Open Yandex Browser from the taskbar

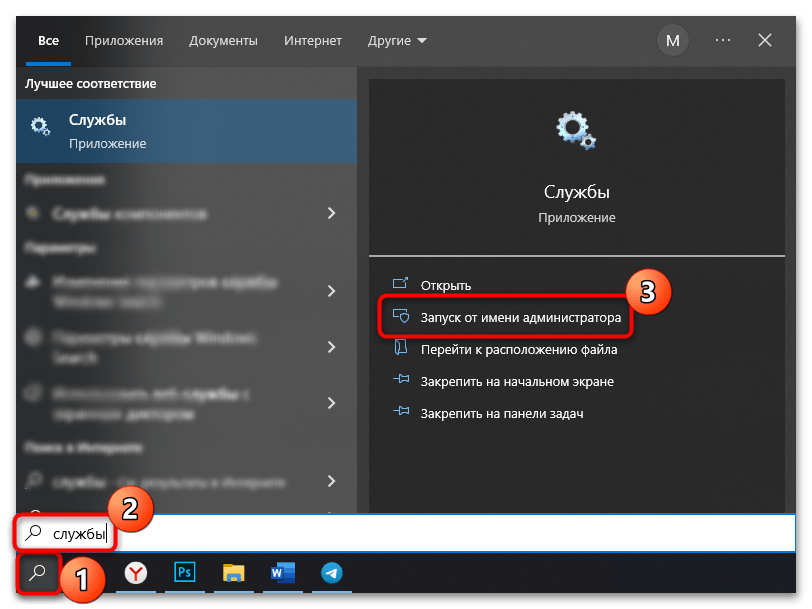tap(137, 573)
